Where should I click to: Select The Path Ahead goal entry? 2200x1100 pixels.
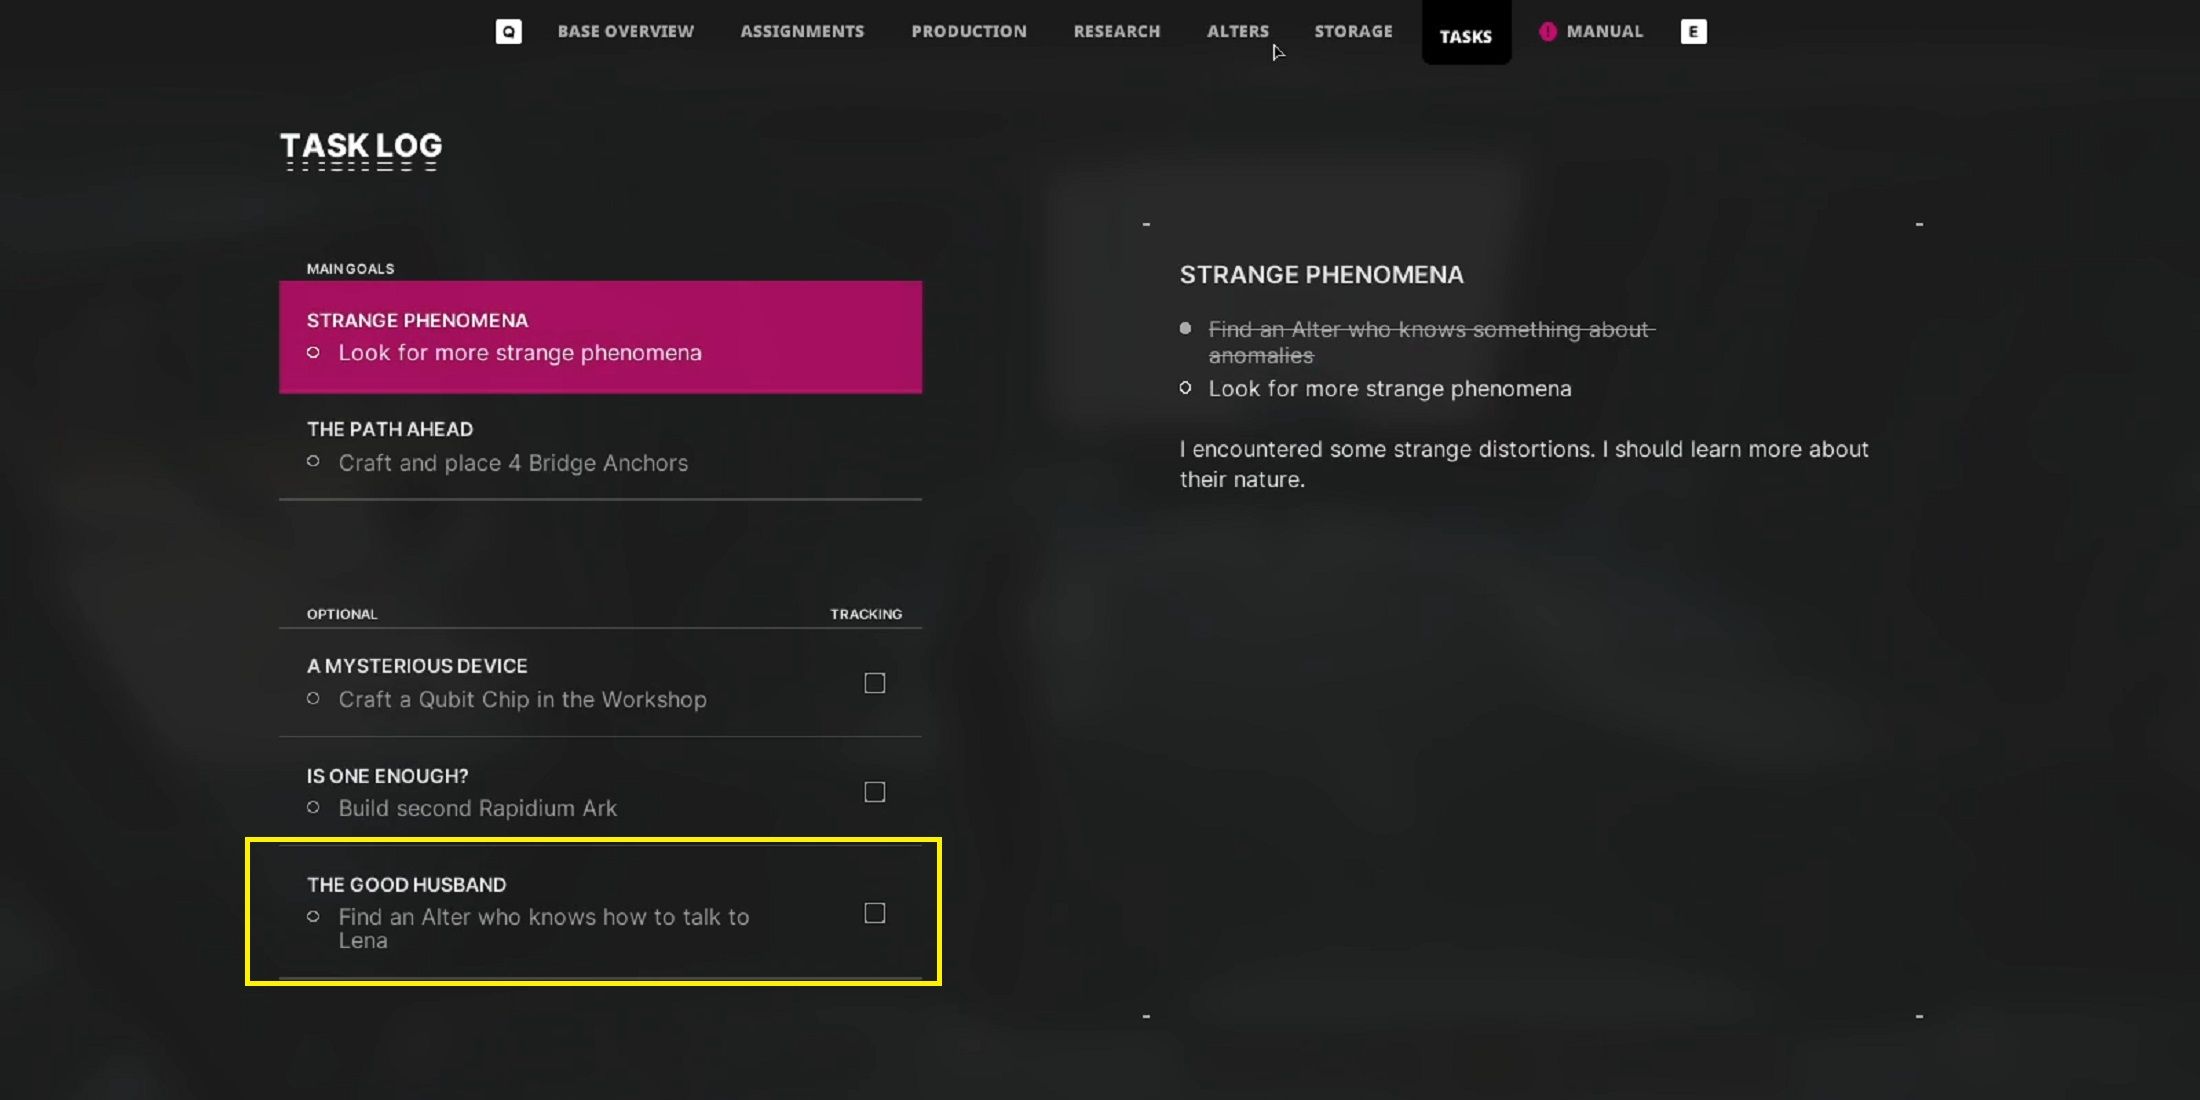tap(600, 446)
